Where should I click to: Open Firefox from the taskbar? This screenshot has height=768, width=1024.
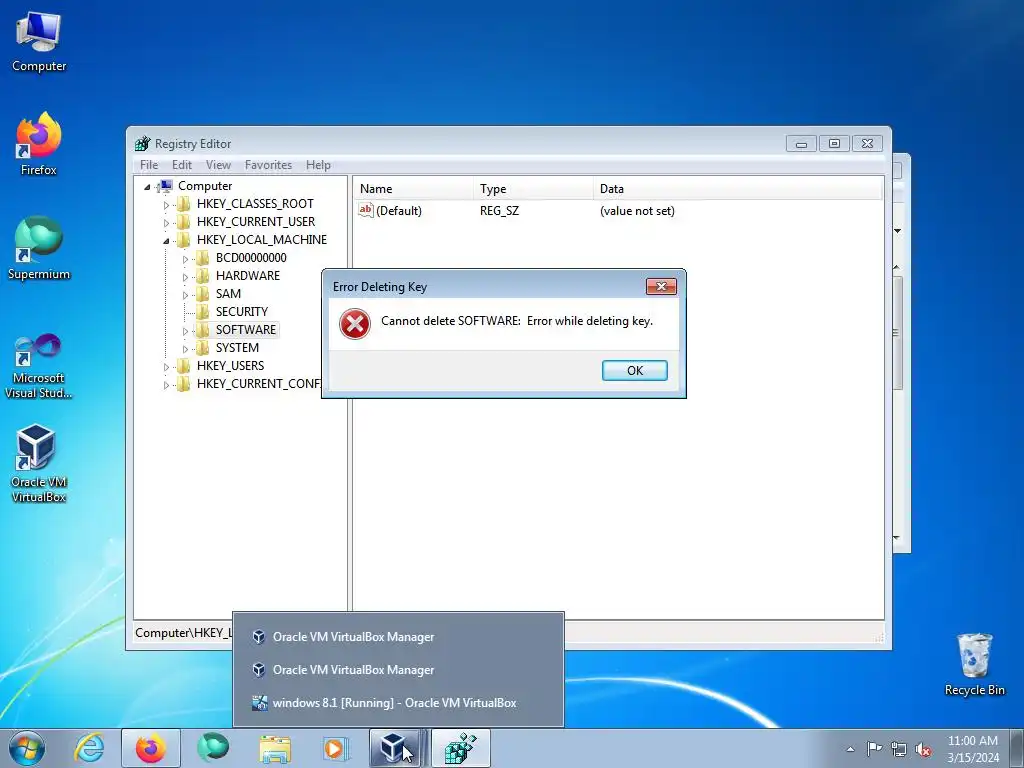point(151,748)
